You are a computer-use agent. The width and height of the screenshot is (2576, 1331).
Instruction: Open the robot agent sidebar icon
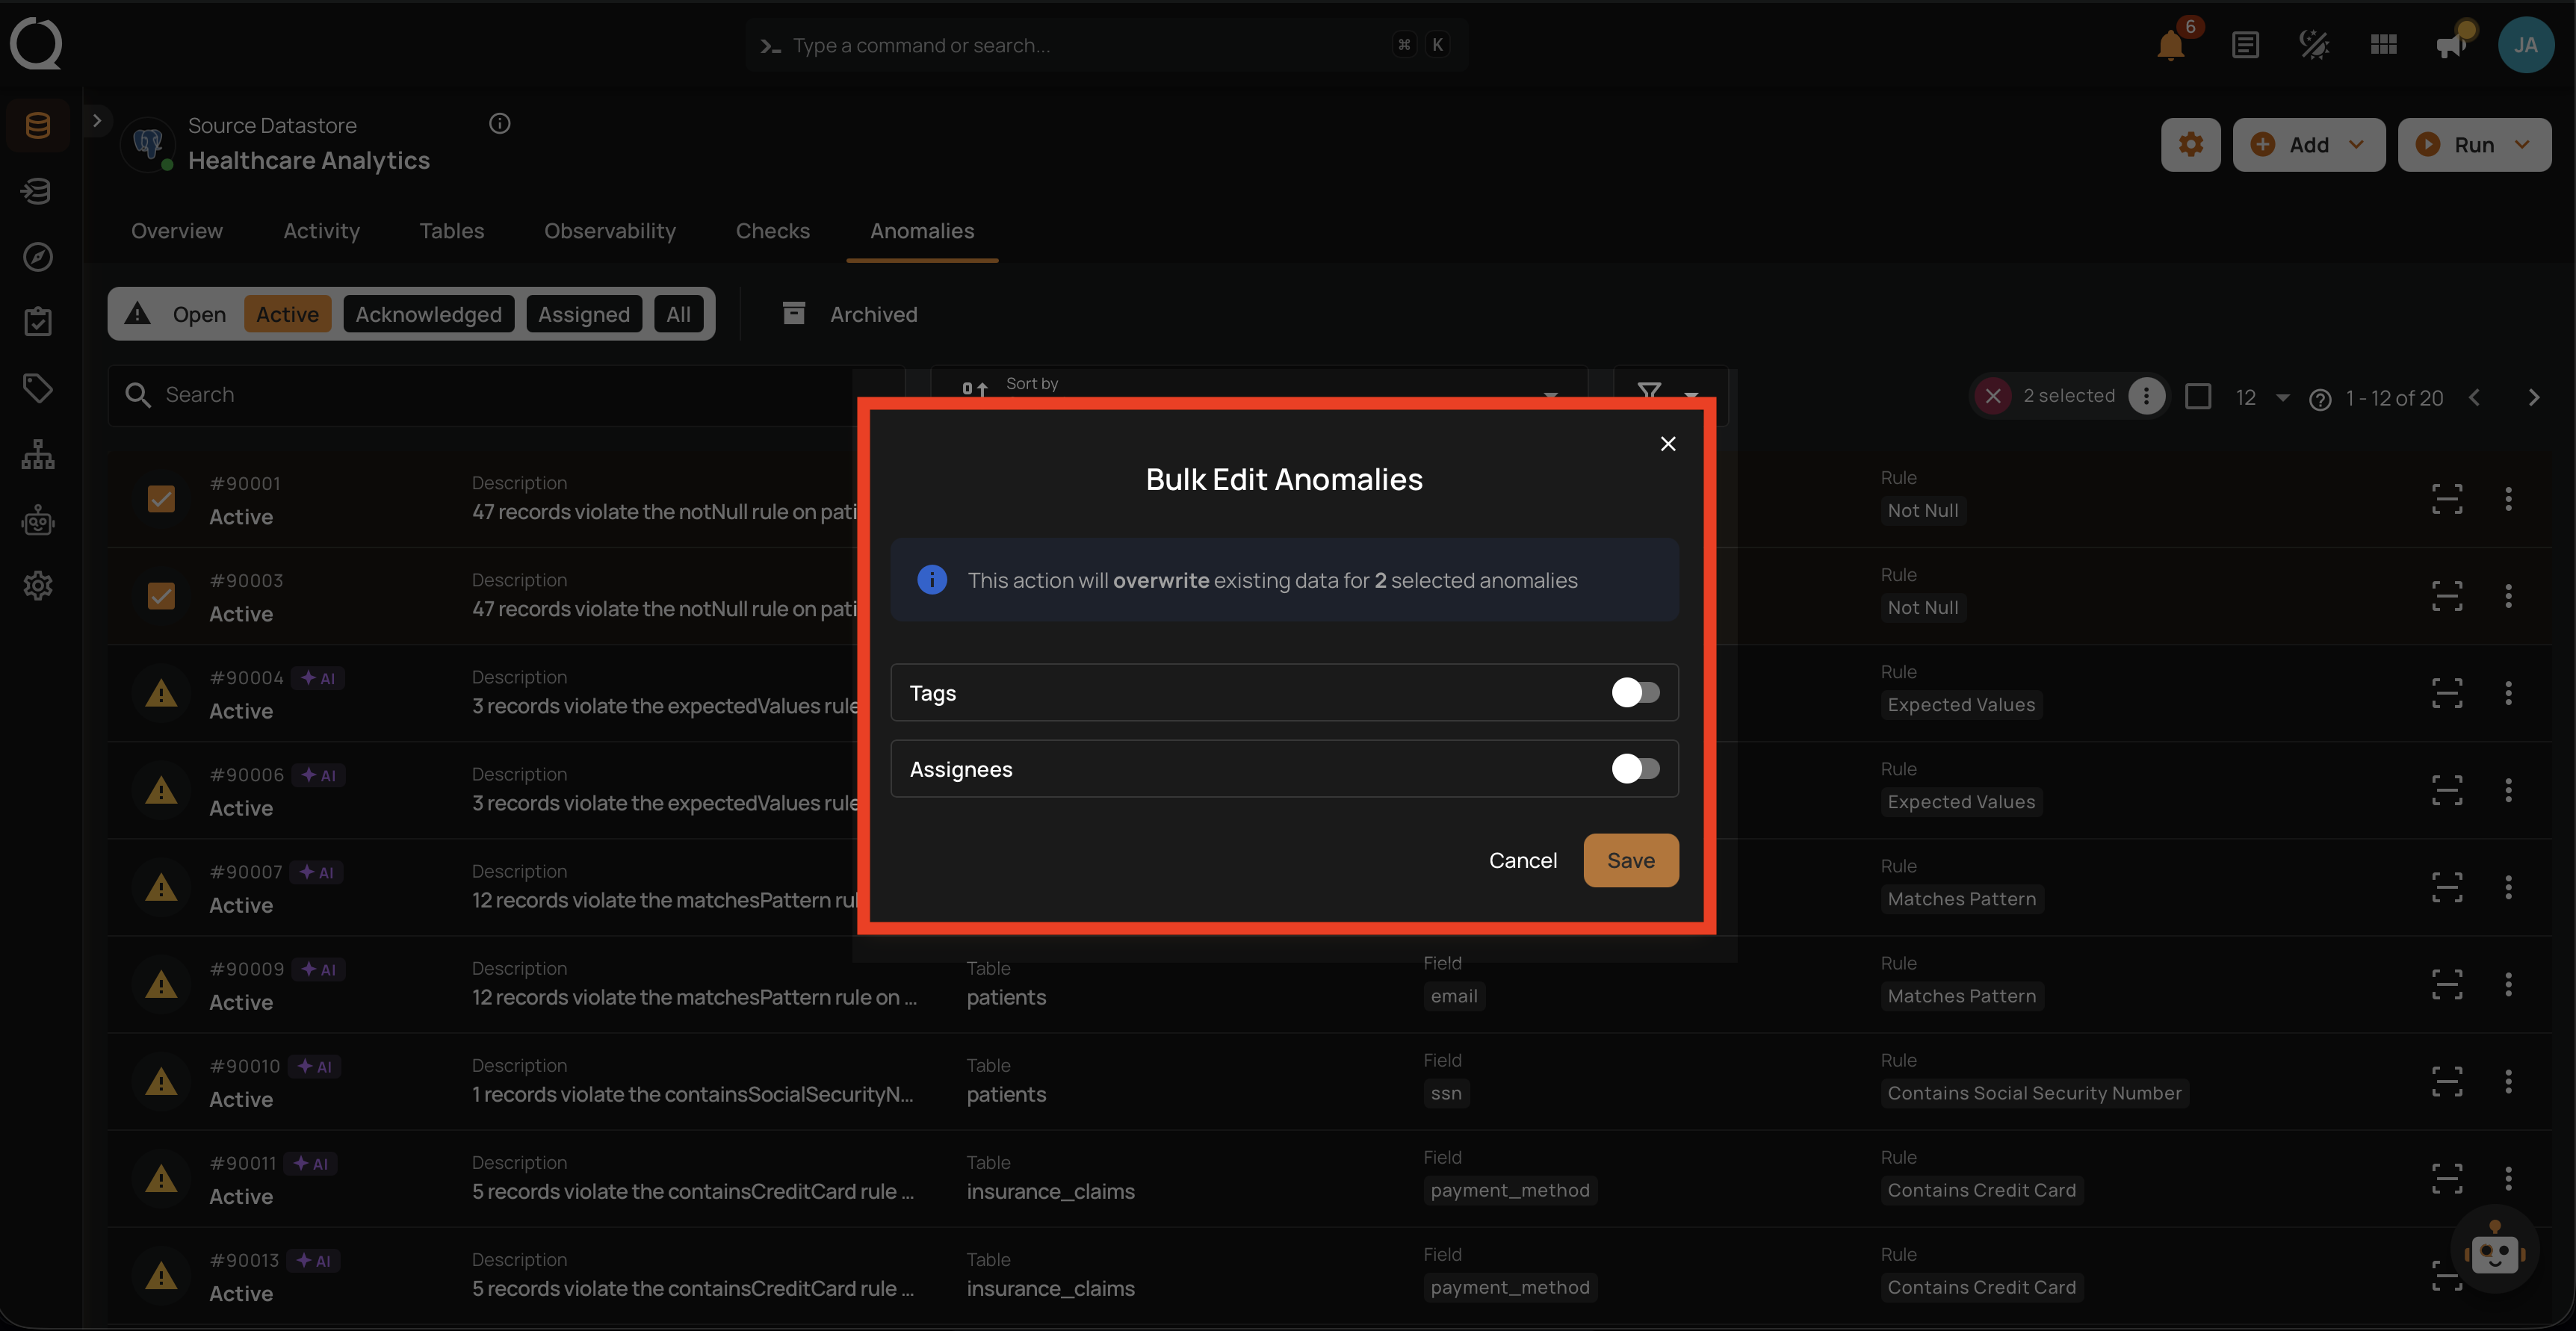pos(37,520)
